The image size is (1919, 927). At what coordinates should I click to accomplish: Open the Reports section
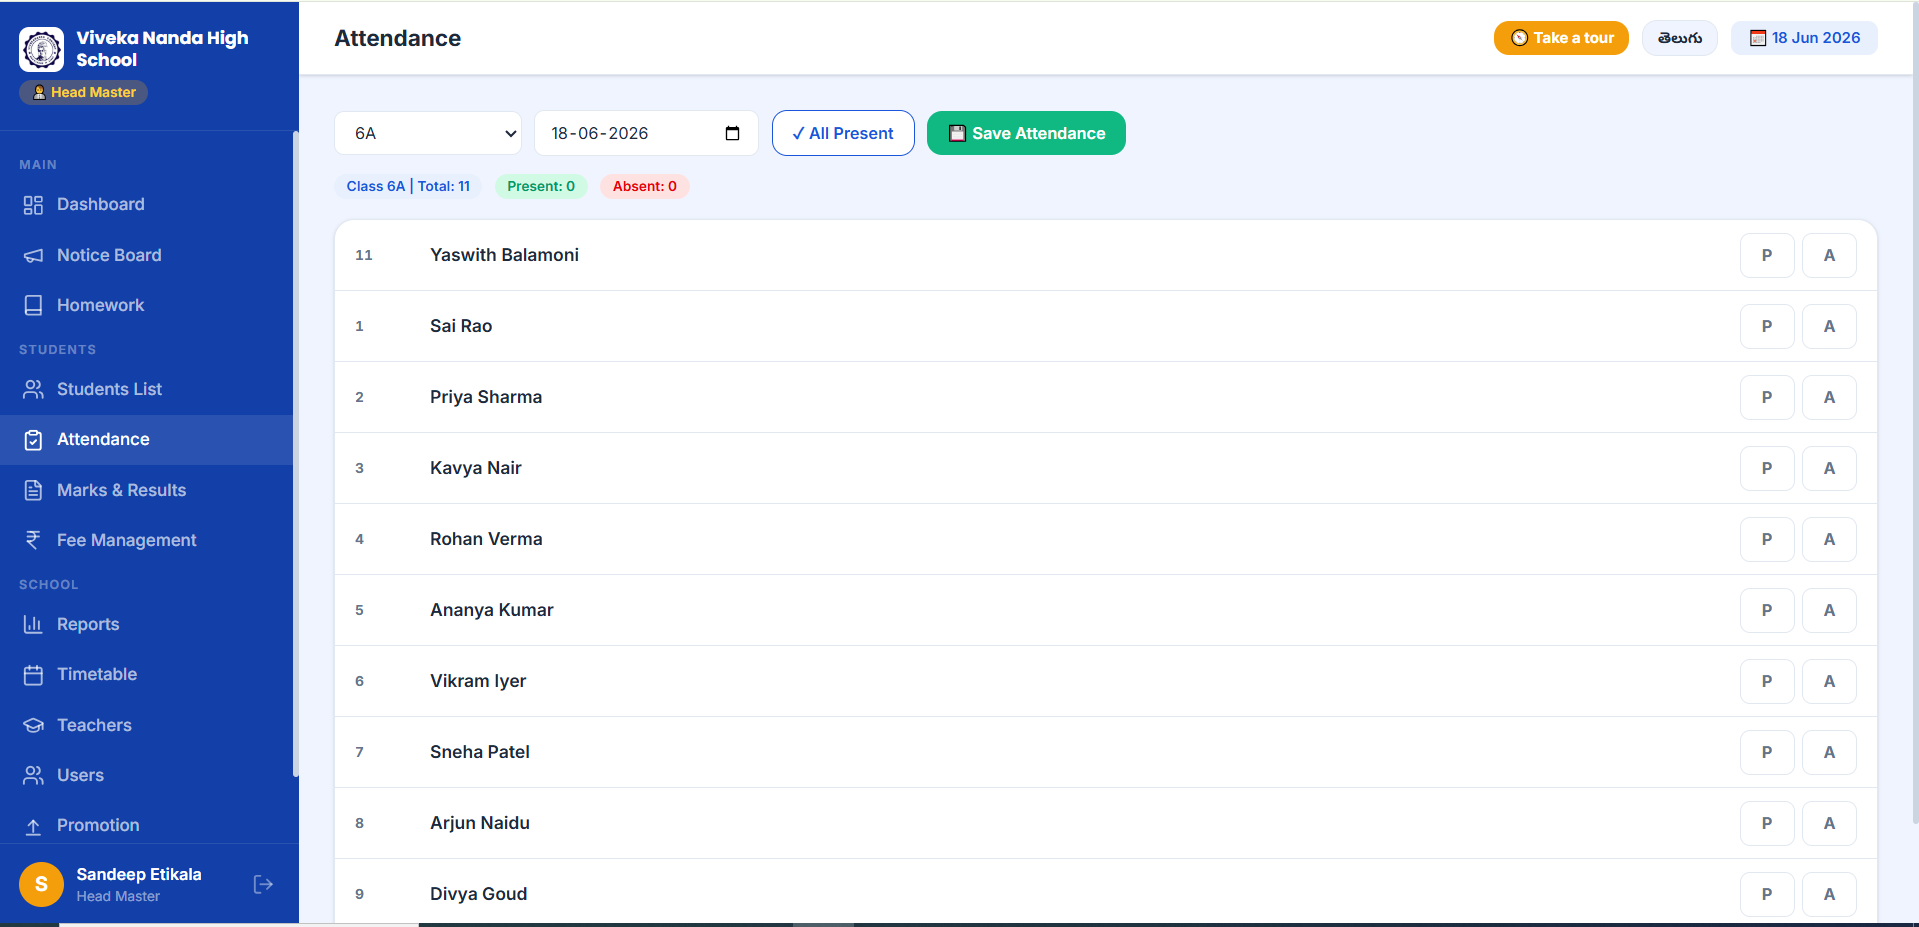(146, 624)
